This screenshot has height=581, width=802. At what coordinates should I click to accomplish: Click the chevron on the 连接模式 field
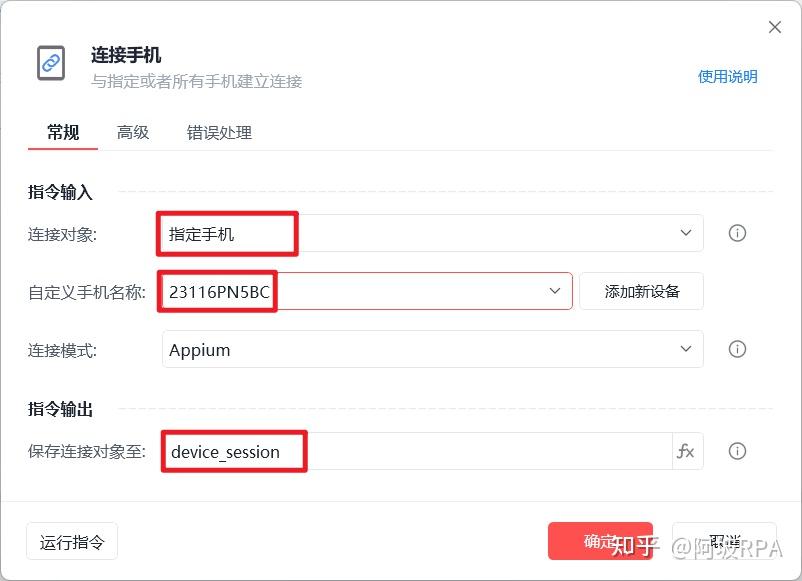(686, 349)
